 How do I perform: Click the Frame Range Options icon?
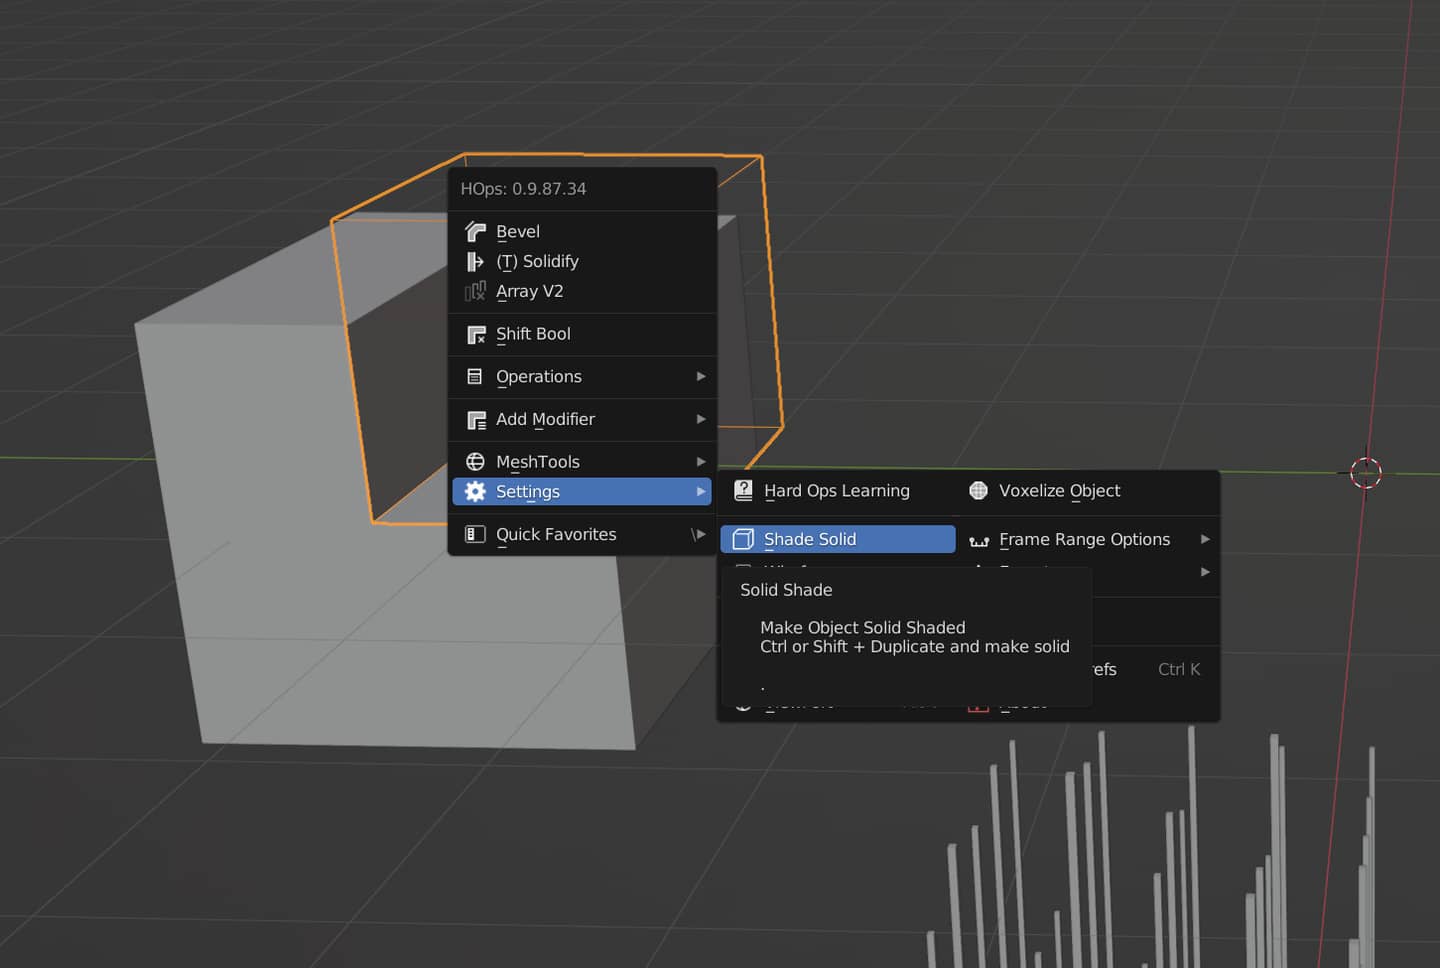(x=979, y=541)
